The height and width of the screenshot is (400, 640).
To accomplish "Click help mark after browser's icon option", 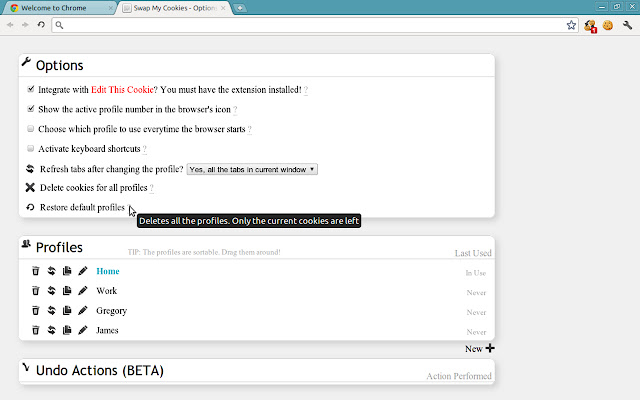I will 235,109.
